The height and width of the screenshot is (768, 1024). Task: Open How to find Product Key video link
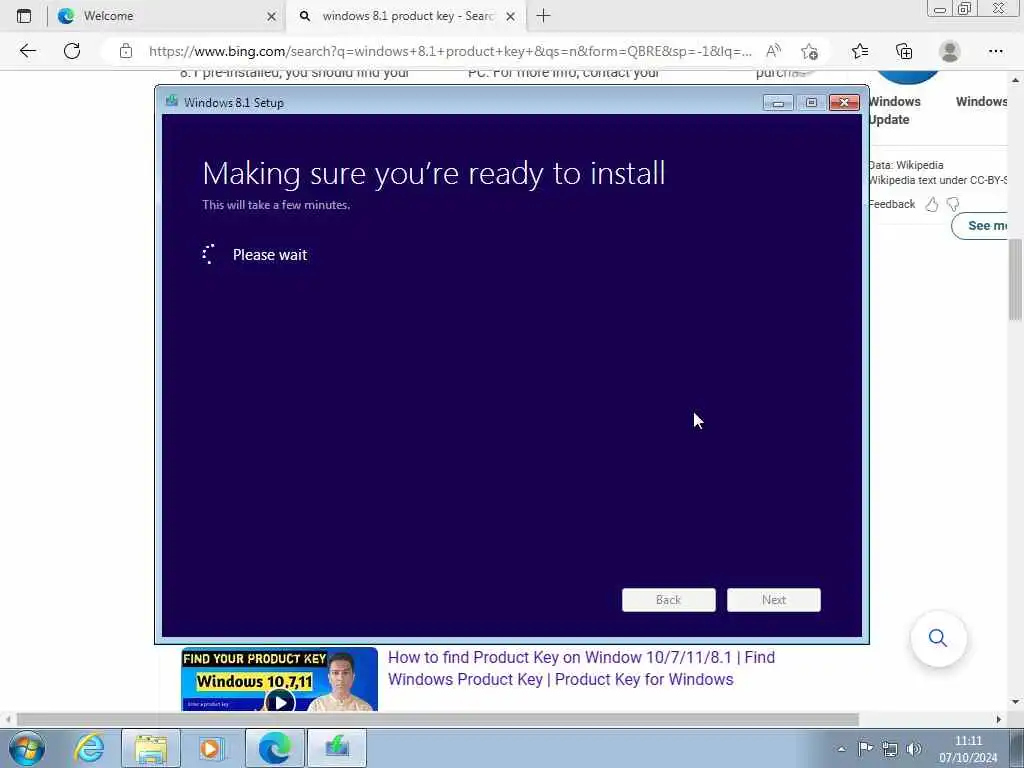[581, 668]
